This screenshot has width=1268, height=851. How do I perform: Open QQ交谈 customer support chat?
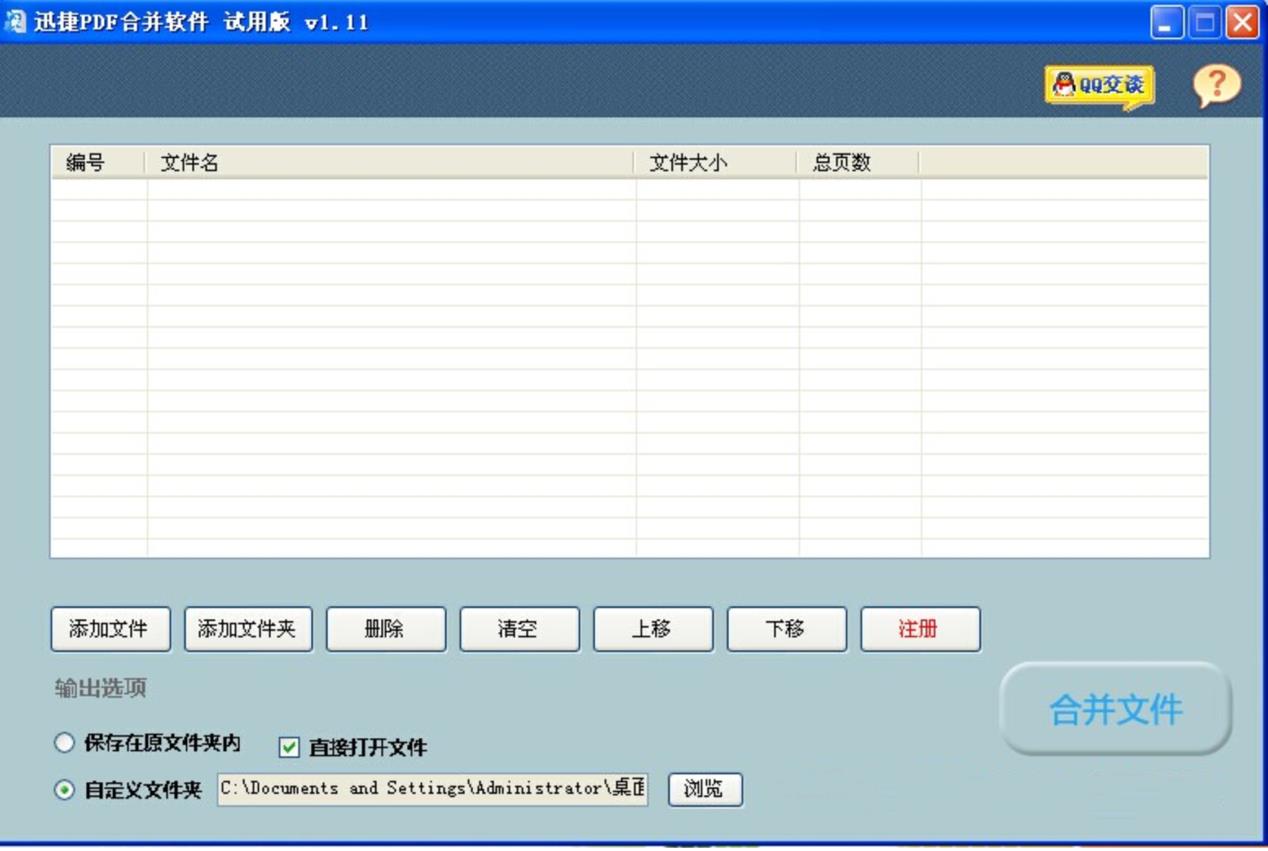(1098, 86)
